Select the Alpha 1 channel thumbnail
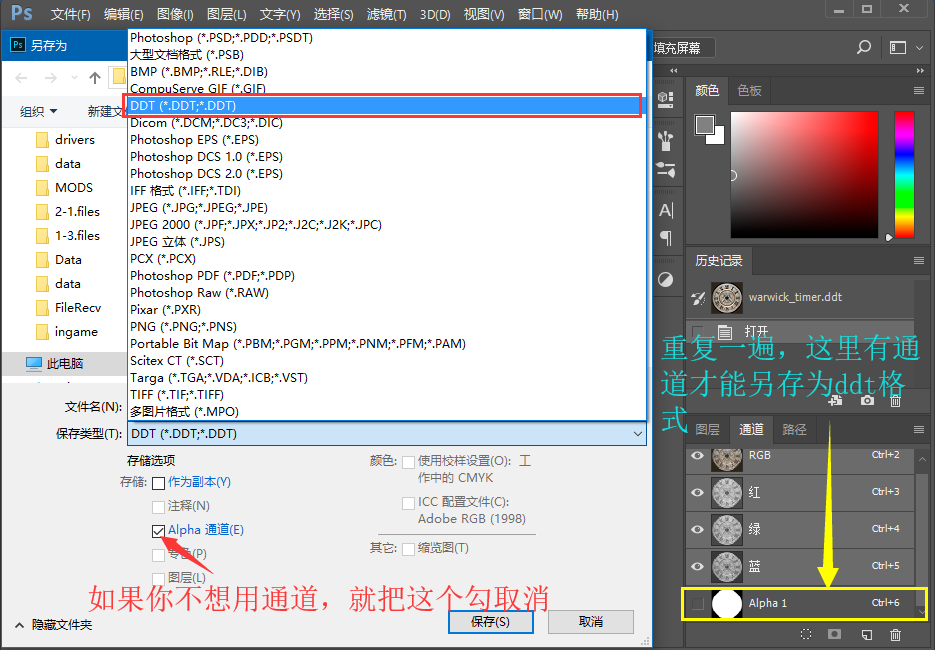This screenshot has width=935, height=650. coord(727,603)
